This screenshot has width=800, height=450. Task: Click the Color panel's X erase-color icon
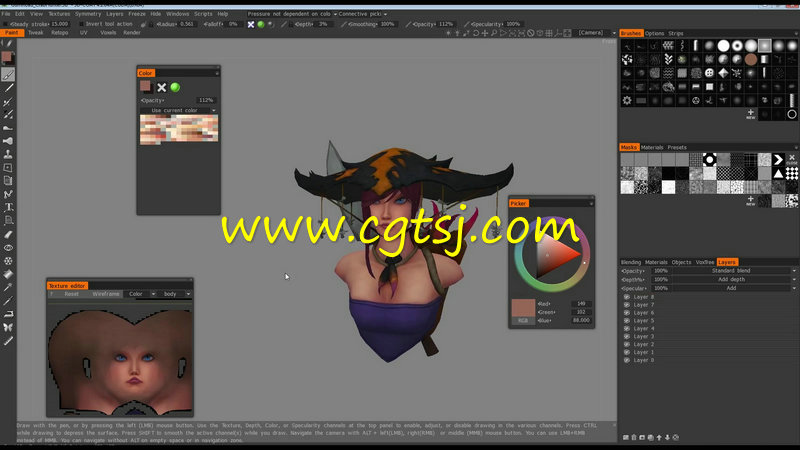162,87
